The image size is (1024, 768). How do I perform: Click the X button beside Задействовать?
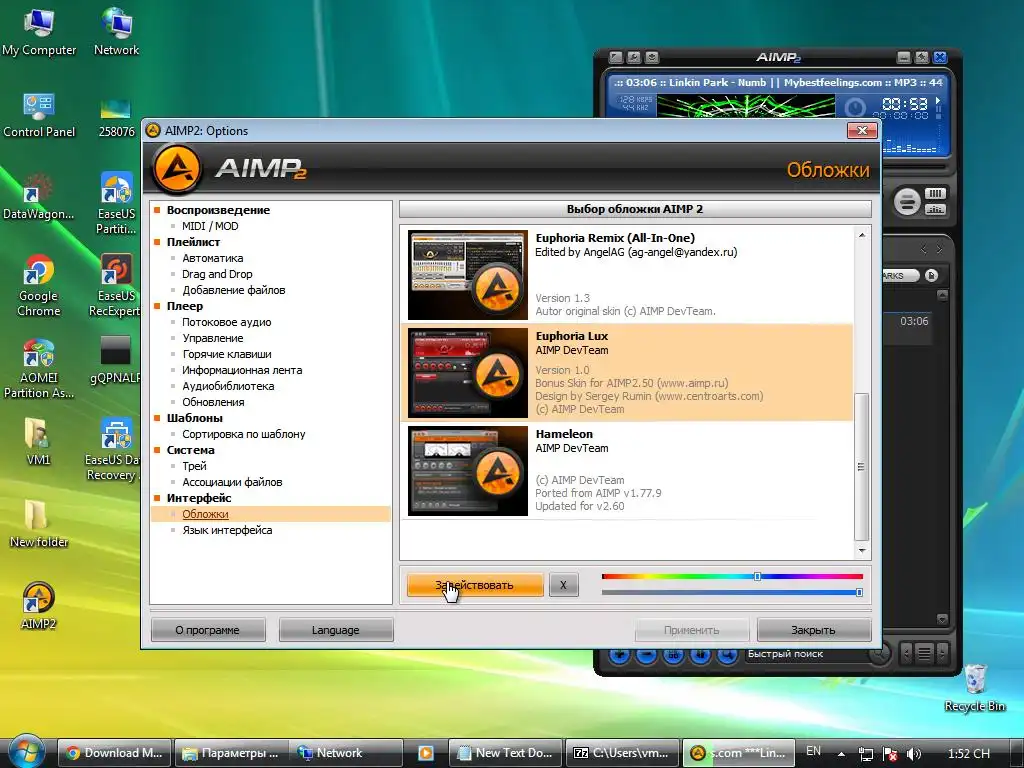(563, 585)
